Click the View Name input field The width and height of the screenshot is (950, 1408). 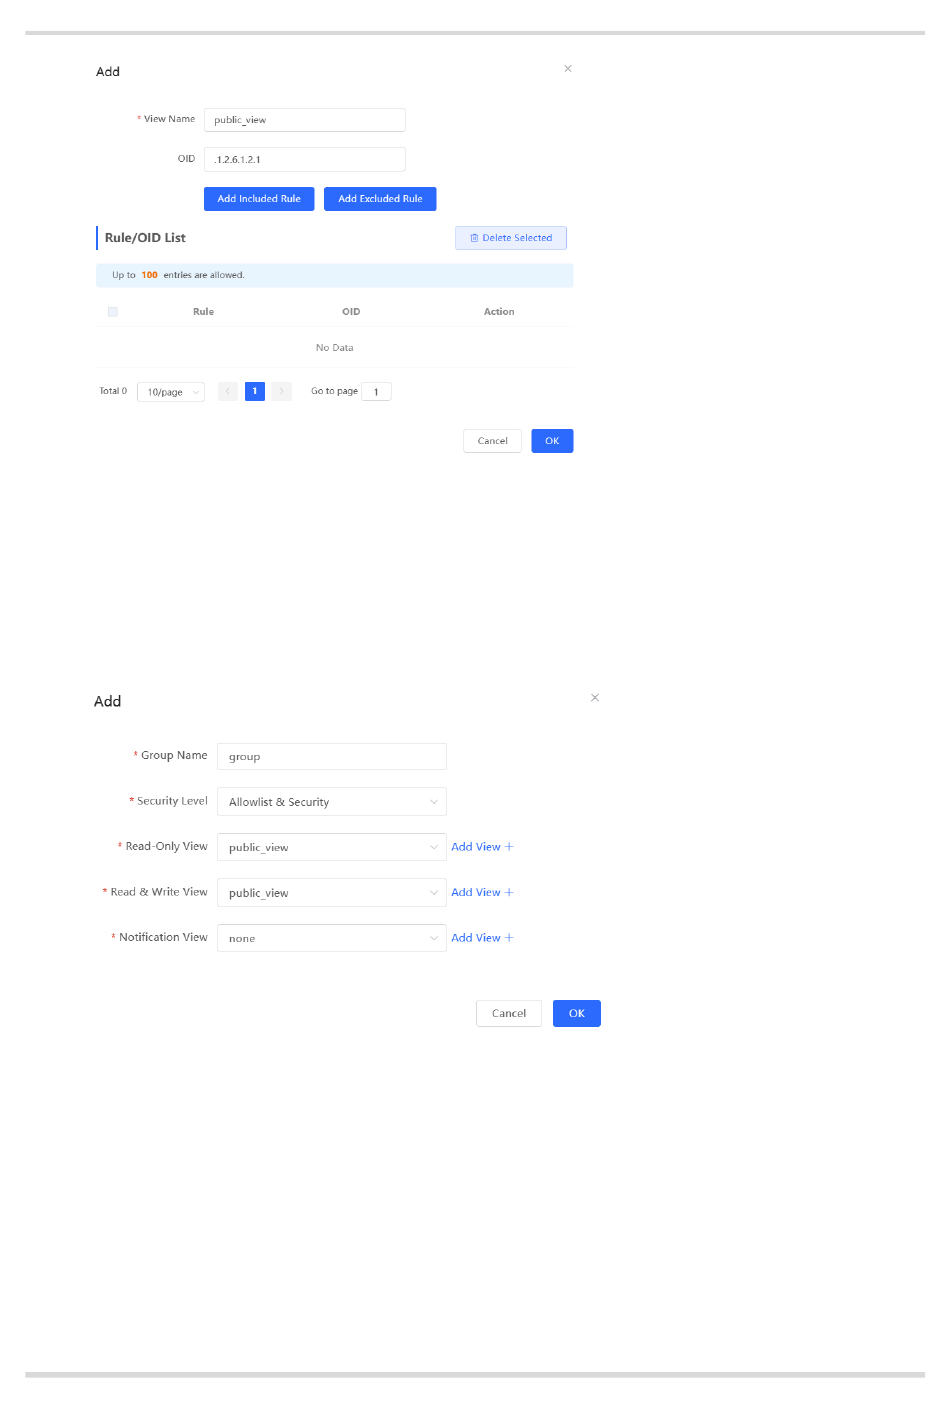pyautogui.click(x=305, y=120)
